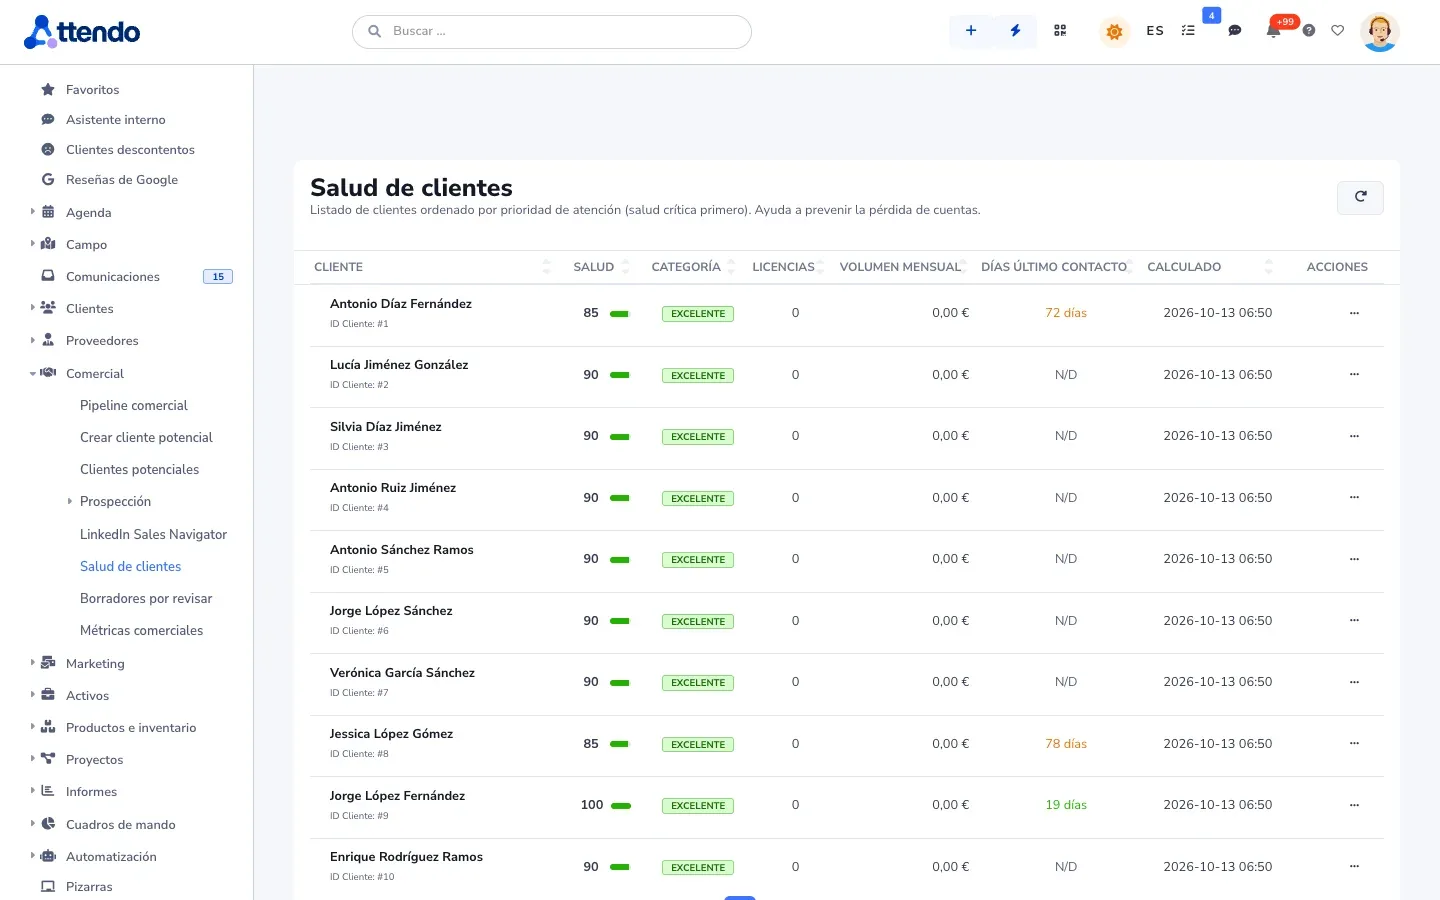This screenshot has height=900, width=1440.
Task: Click health bar for Jessica López Gómez
Action: [x=620, y=744]
